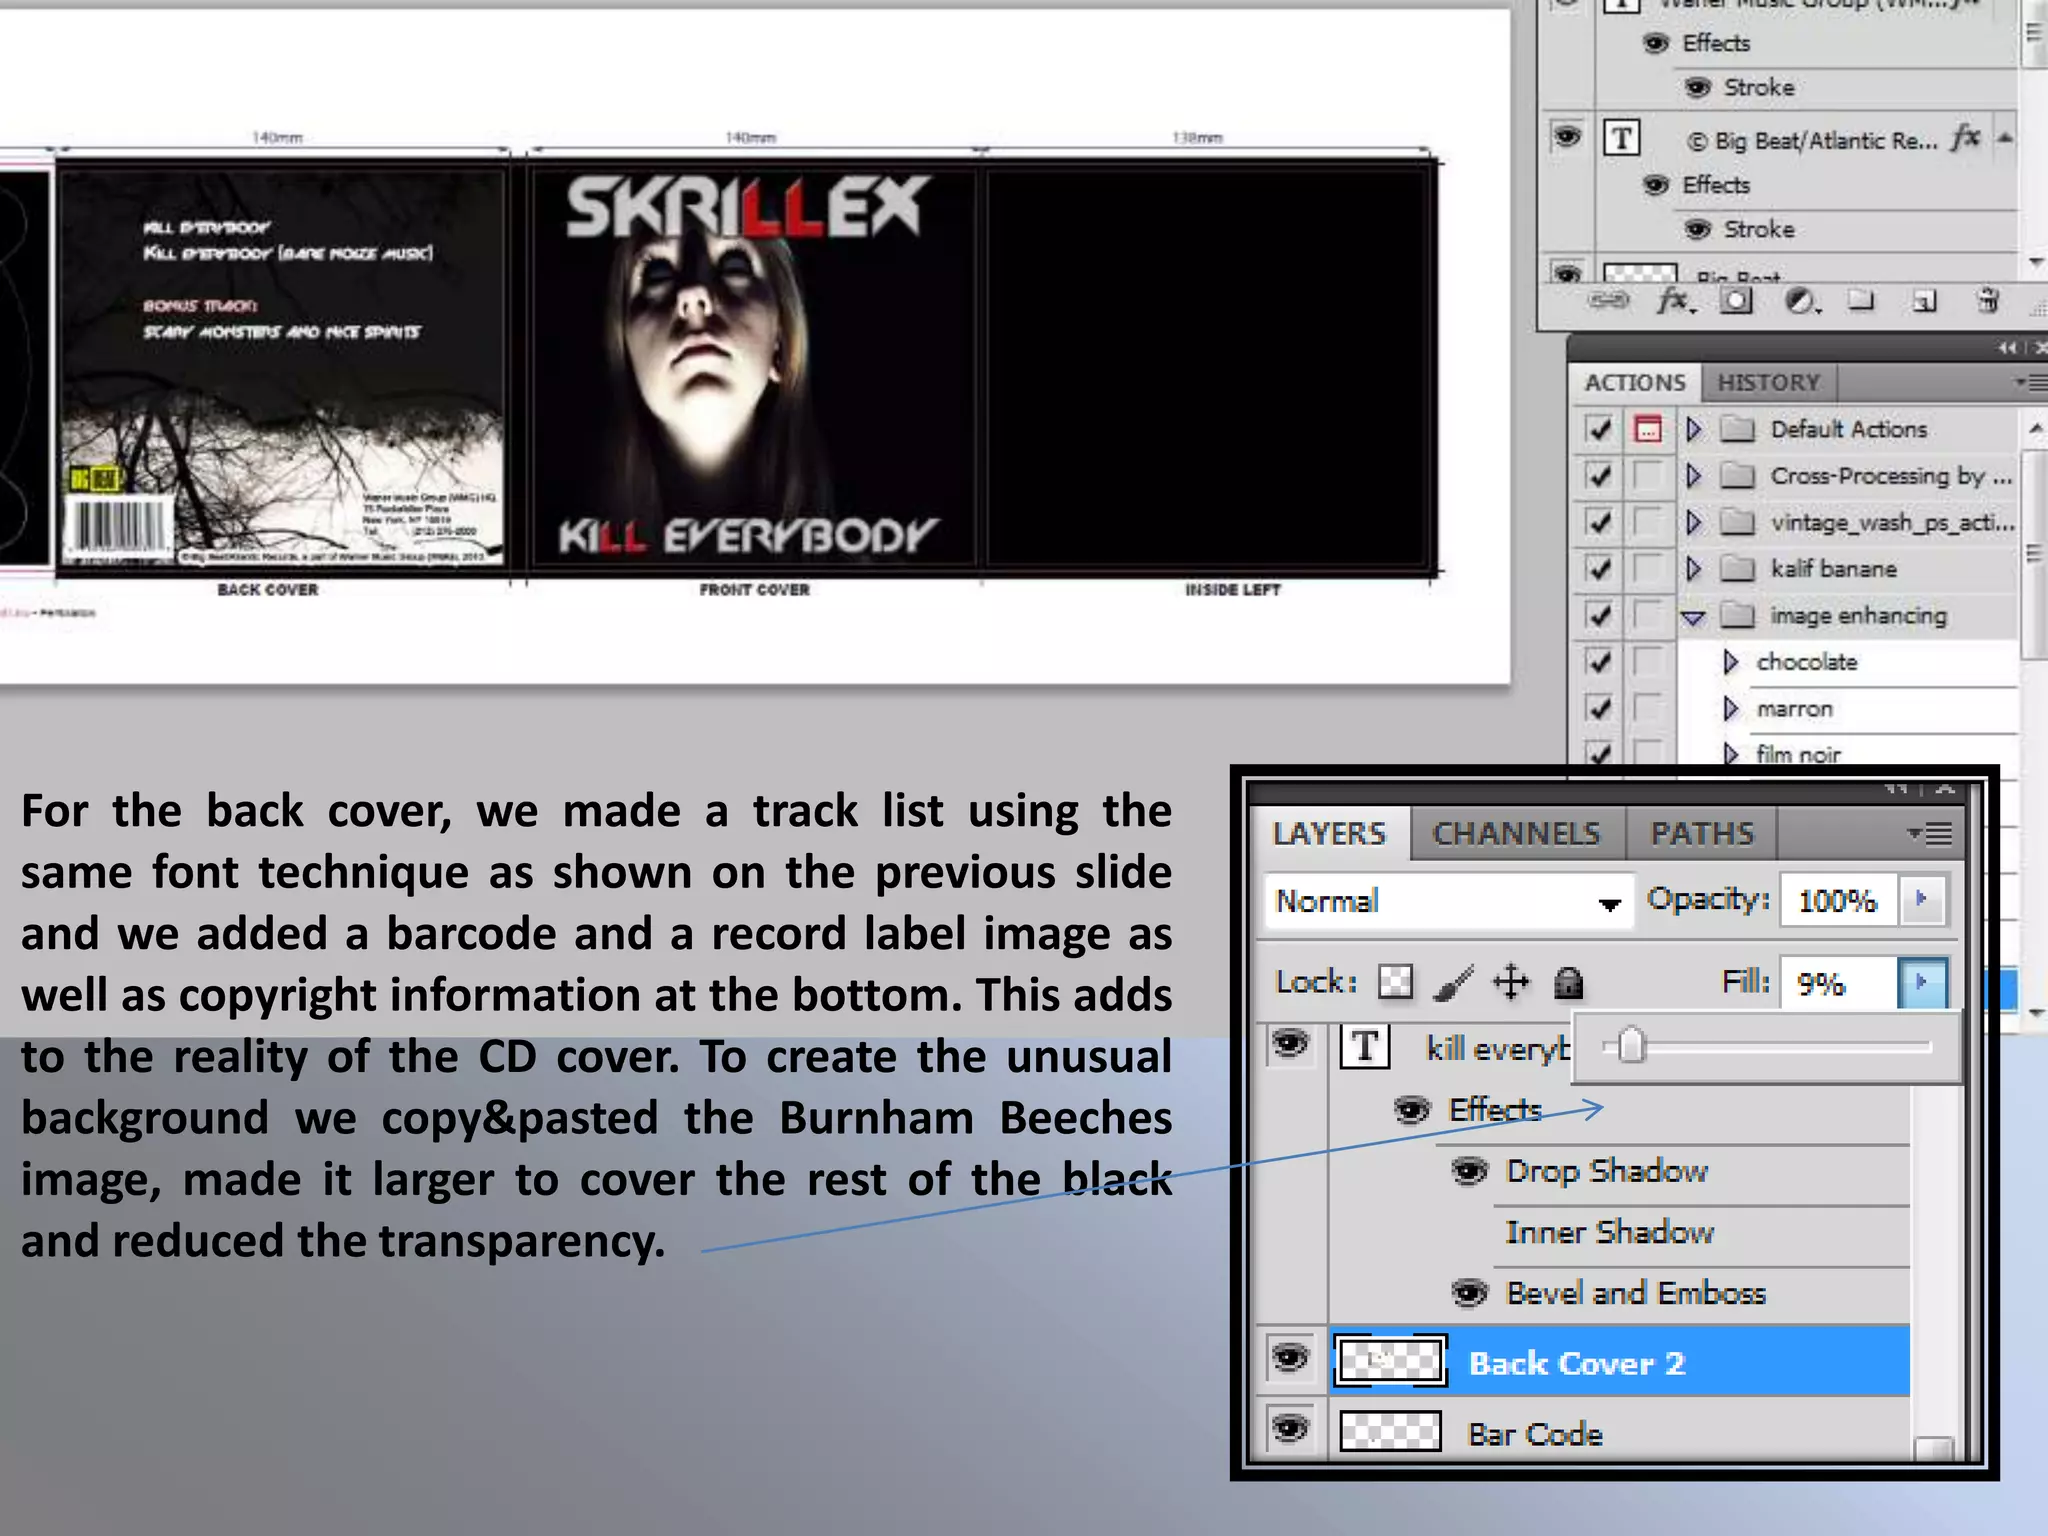The width and height of the screenshot is (2048, 1536).
Task: Click the create new layer icon
Action: (1924, 300)
